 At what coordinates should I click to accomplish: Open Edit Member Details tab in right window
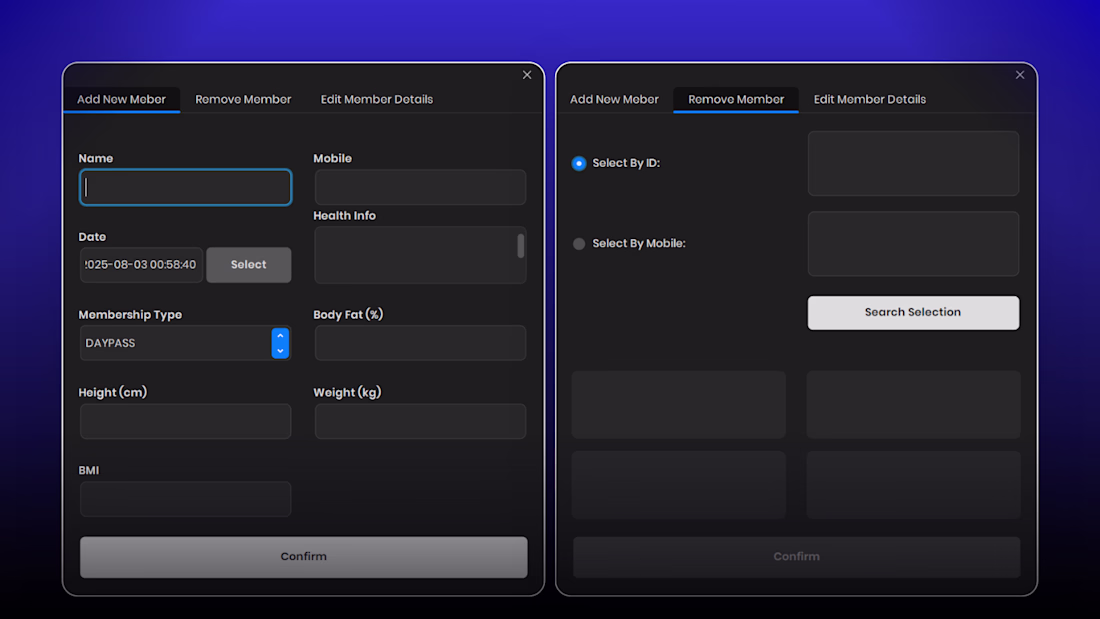coord(870,100)
